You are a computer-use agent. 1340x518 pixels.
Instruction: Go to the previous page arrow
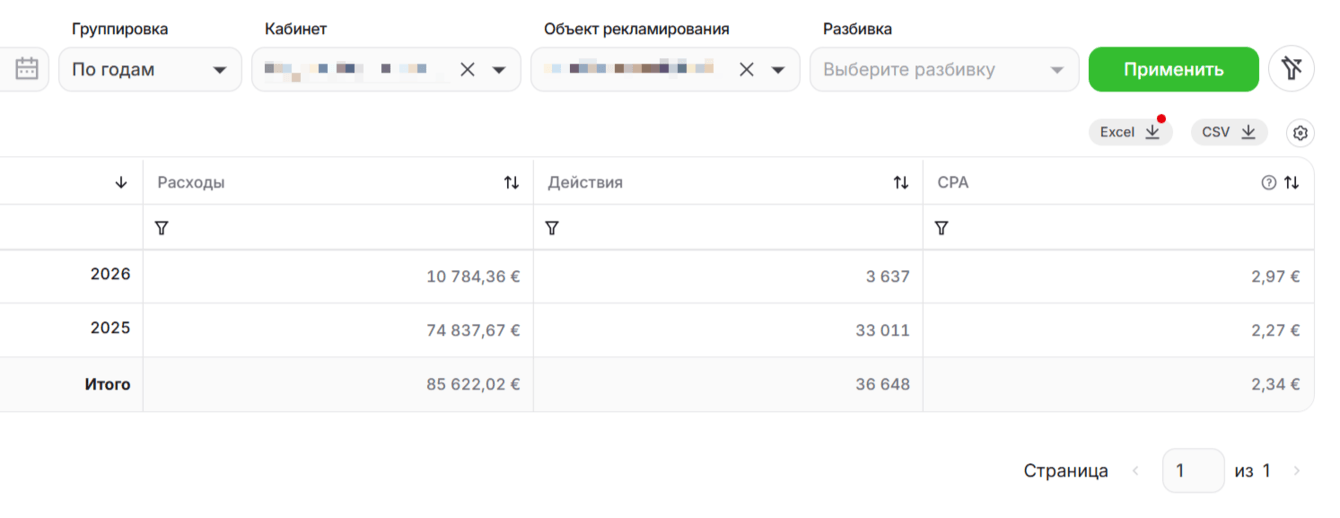[x=1135, y=471]
